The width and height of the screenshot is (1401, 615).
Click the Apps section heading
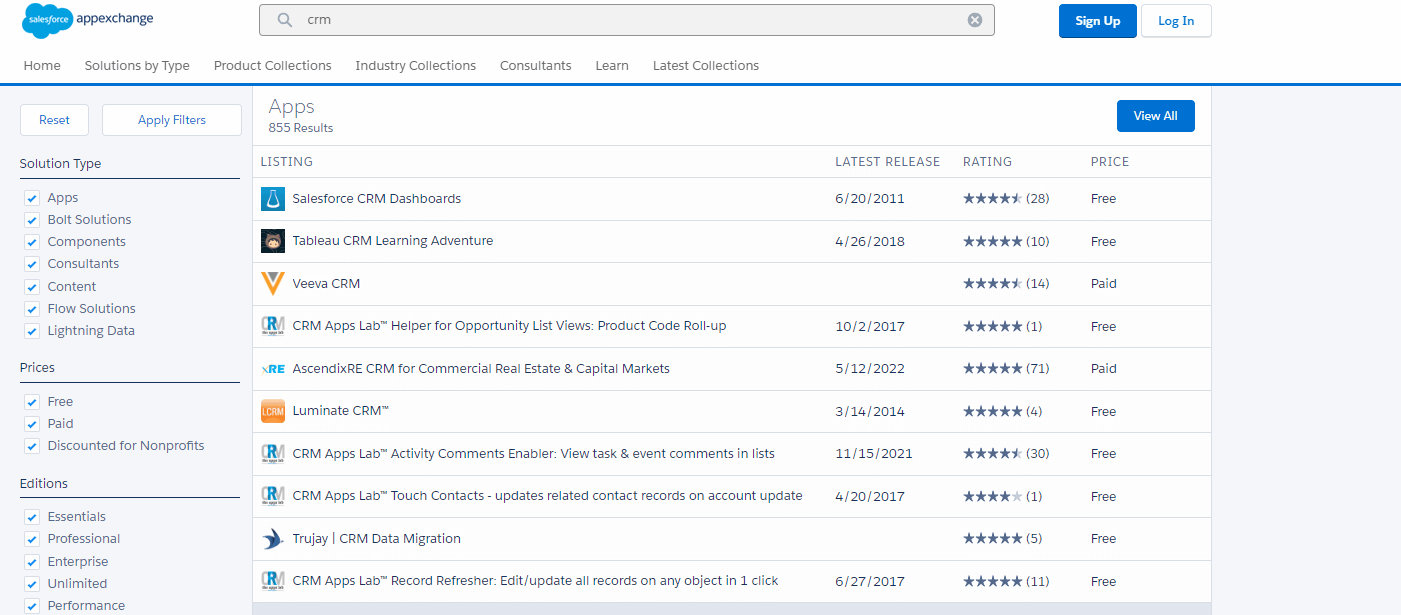(x=292, y=106)
